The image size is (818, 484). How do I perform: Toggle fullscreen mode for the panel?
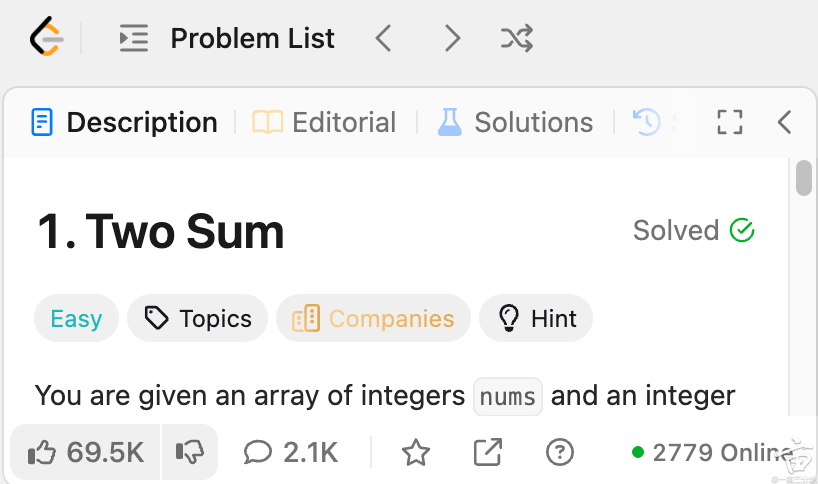pos(729,122)
